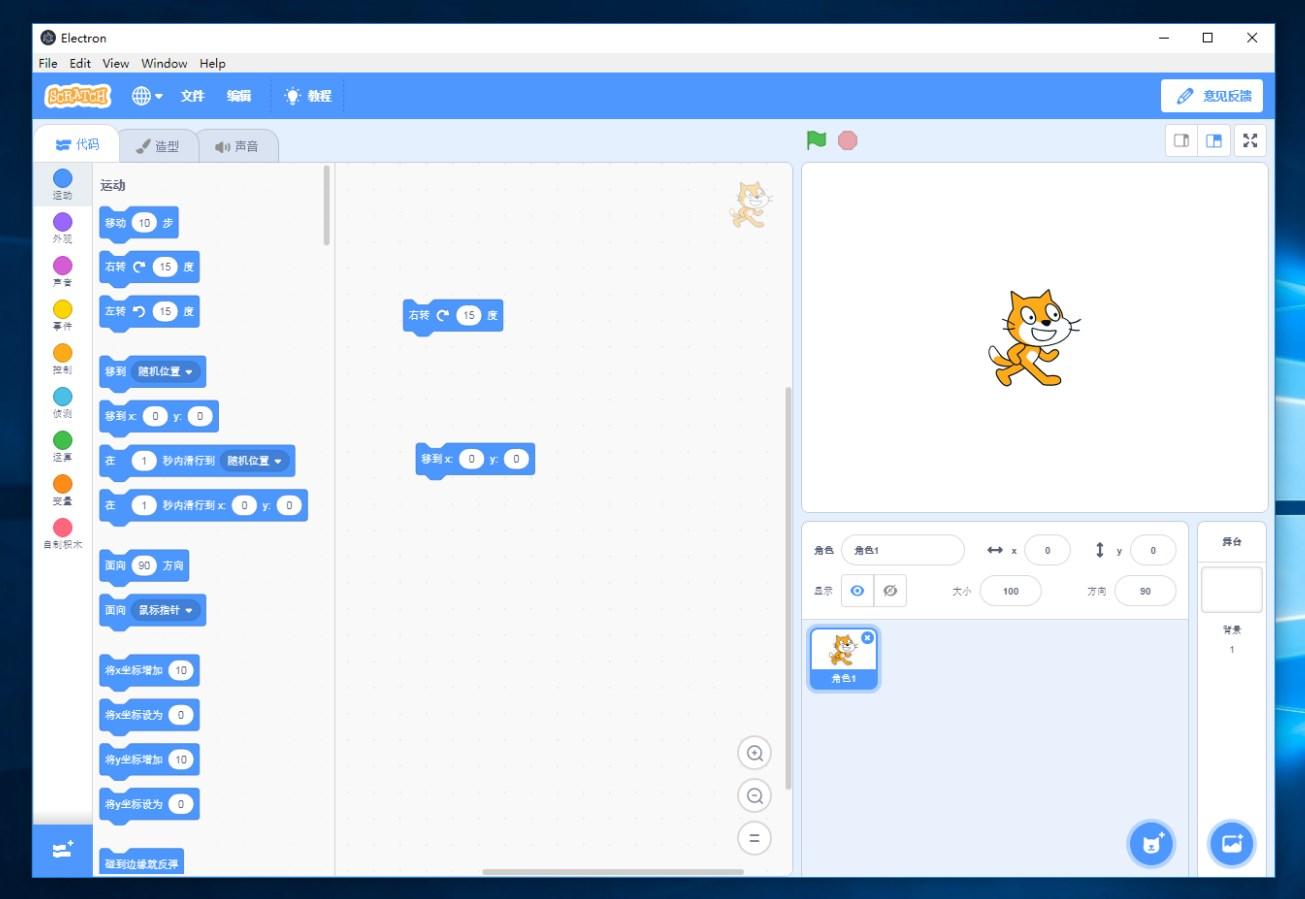Open the Help menu

[x=212, y=63]
